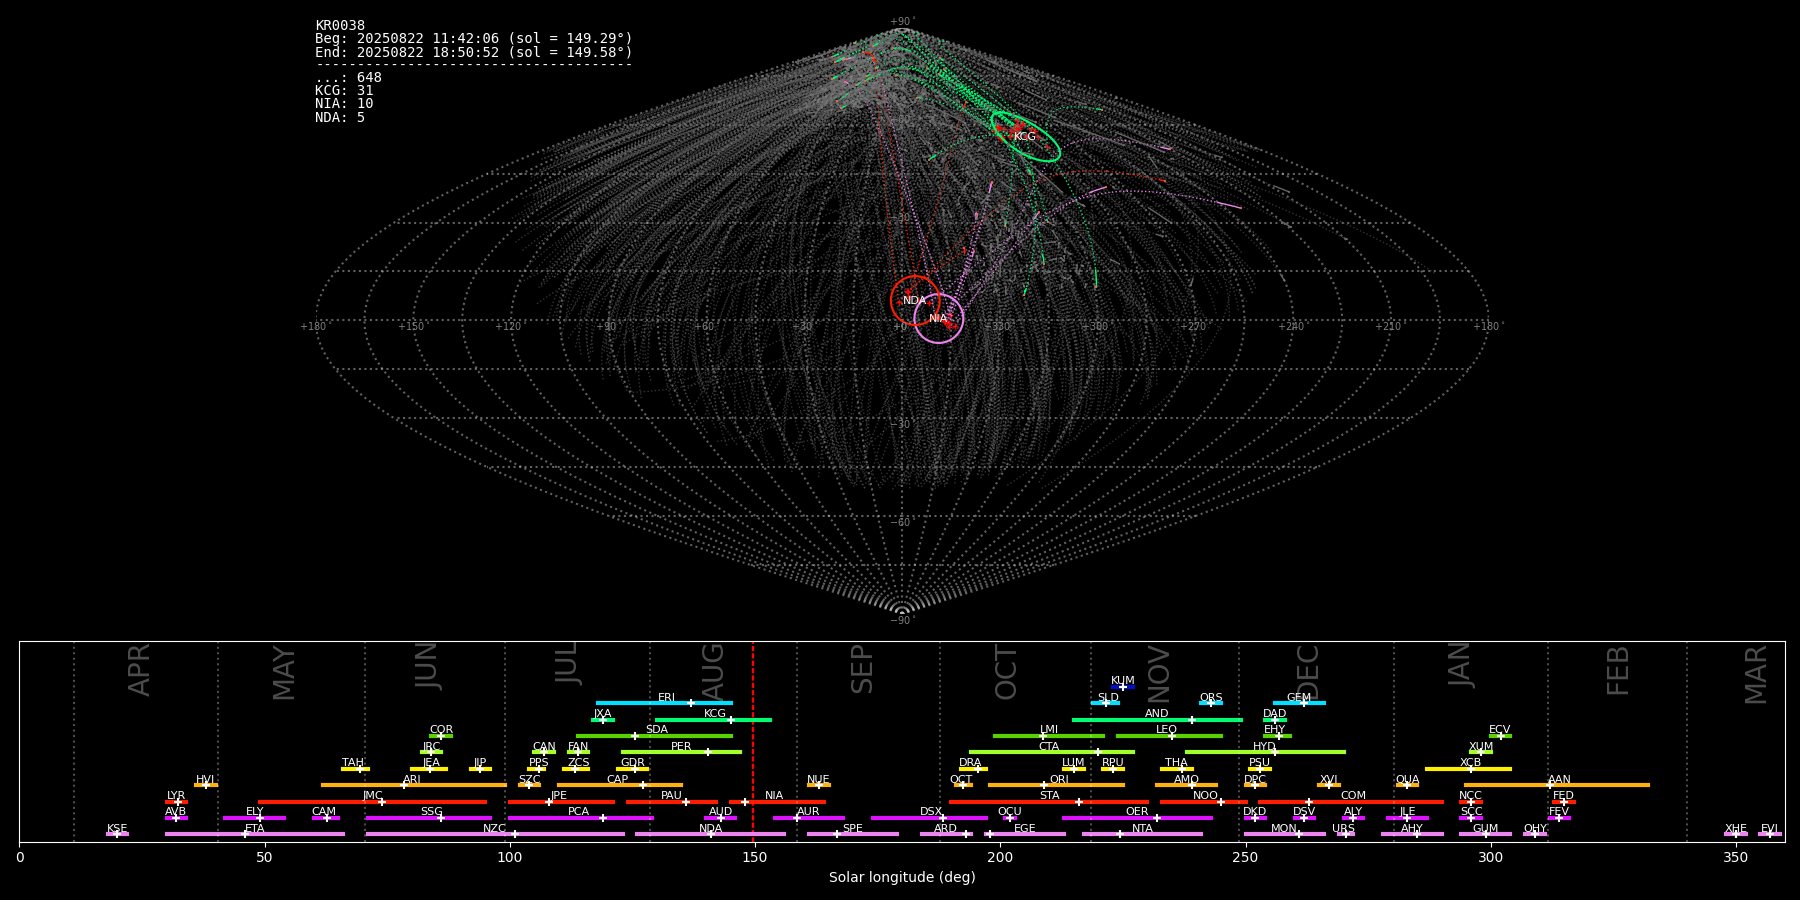Click the NOV month label
Viewport: 1800px width, 900px height.
click(1159, 675)
